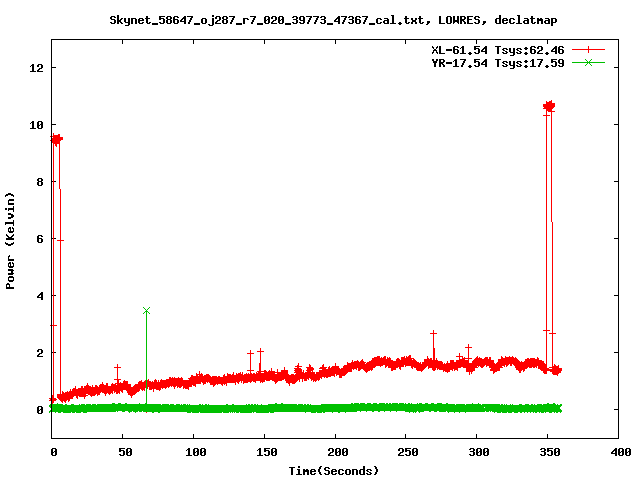Viewport: 640px width, 480px height.
Task: Click the green legend line sample
Action: tap(588, 62)
